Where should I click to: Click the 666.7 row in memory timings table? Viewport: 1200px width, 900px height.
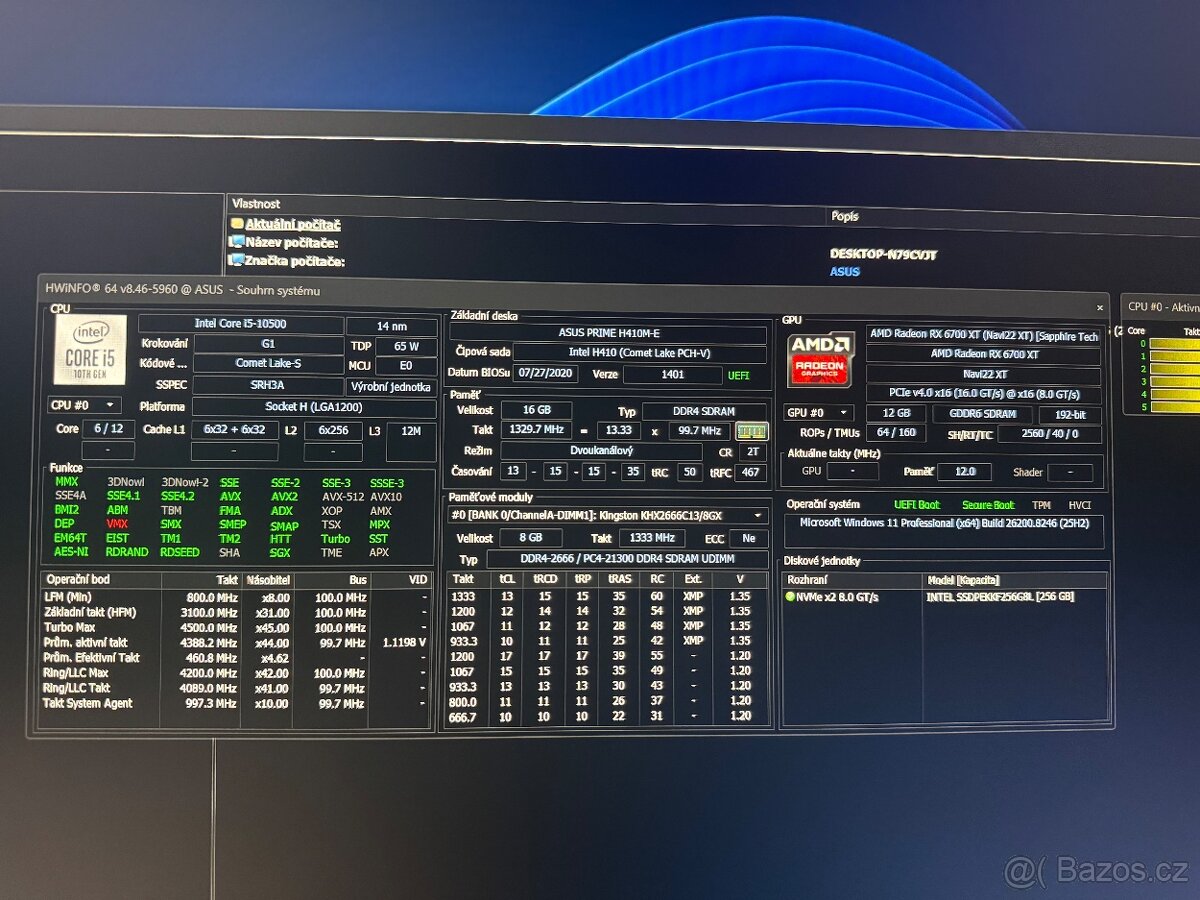tap(608, 717)
